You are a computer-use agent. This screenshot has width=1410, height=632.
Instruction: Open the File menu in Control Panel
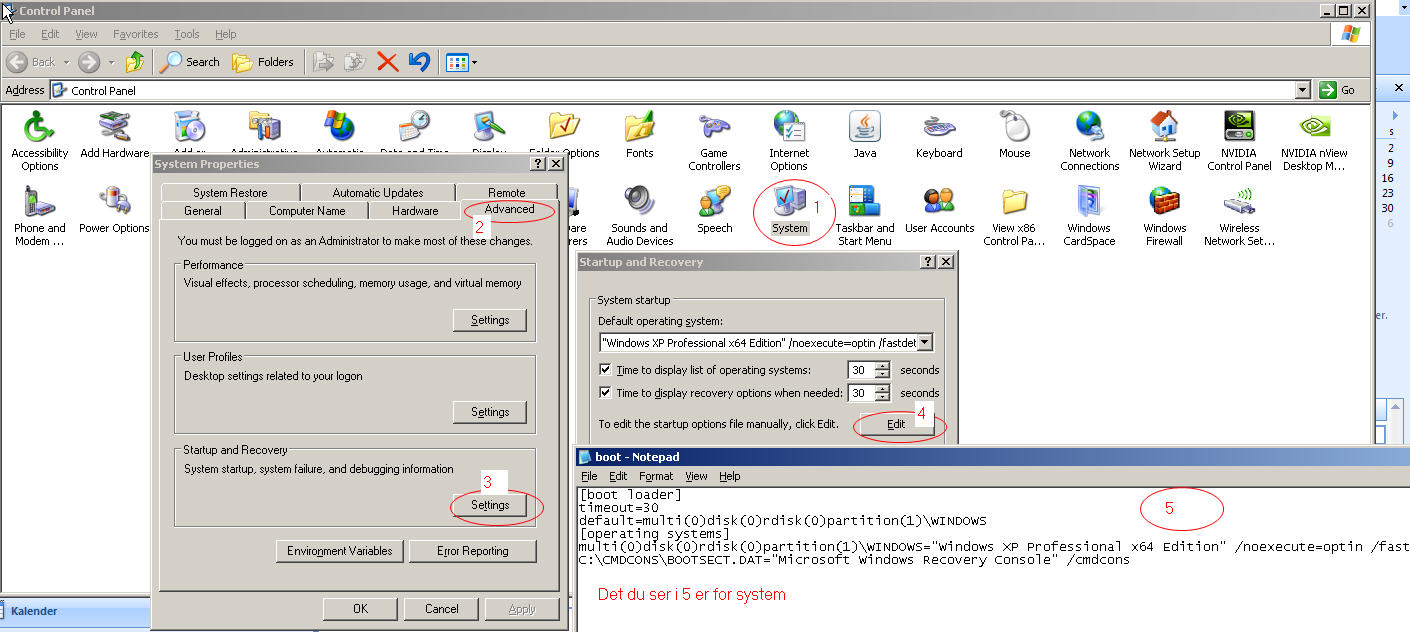coord(17,34)
